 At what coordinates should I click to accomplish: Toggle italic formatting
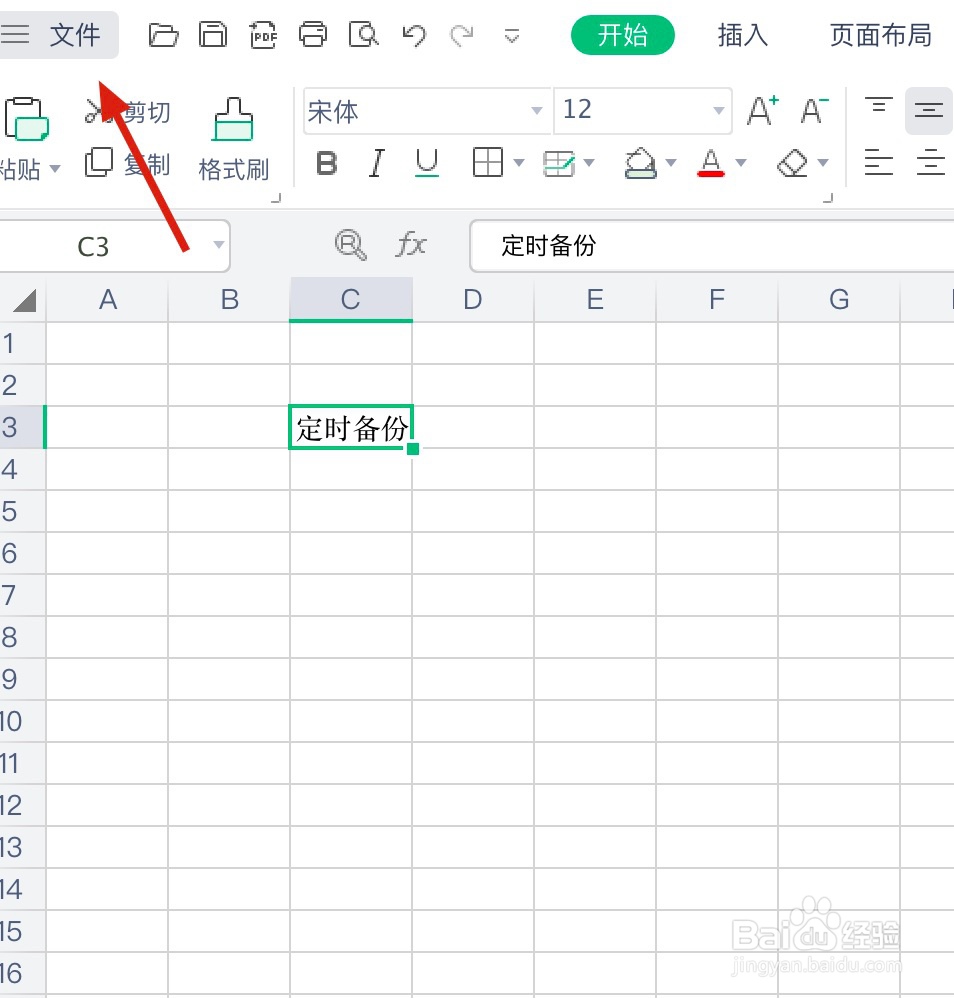pos(377,164)
